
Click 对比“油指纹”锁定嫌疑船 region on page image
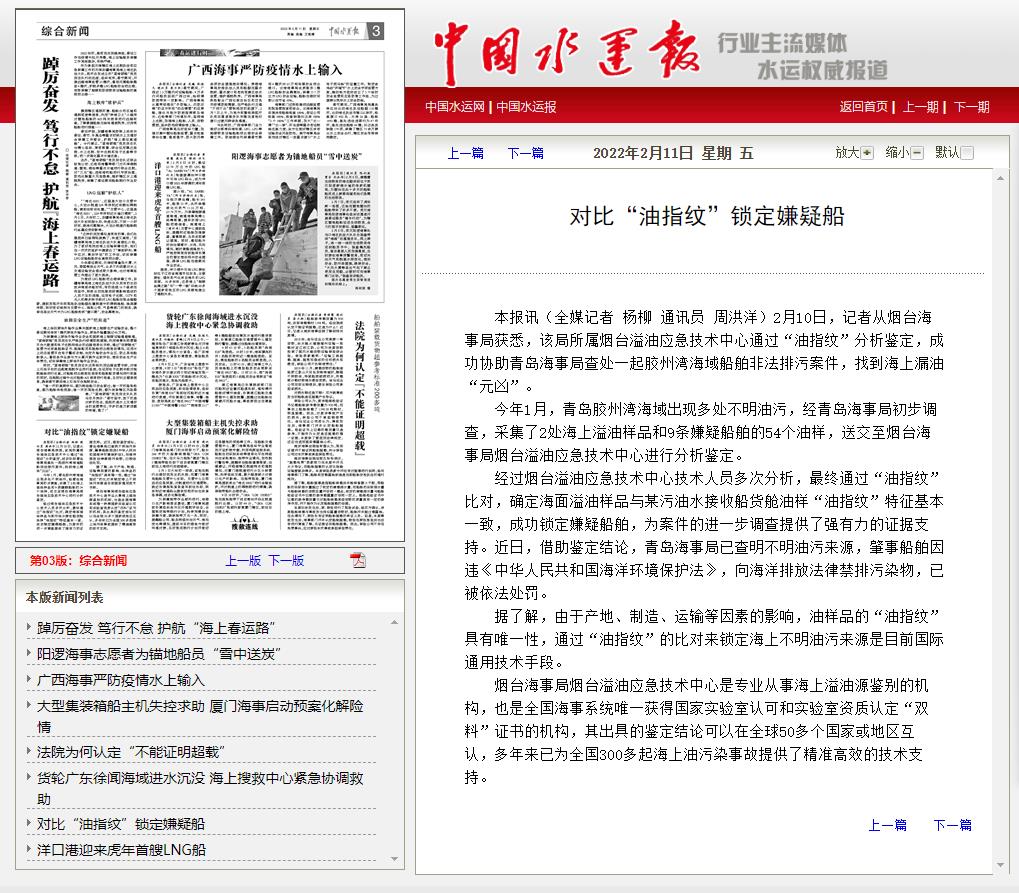pos(86,478)
